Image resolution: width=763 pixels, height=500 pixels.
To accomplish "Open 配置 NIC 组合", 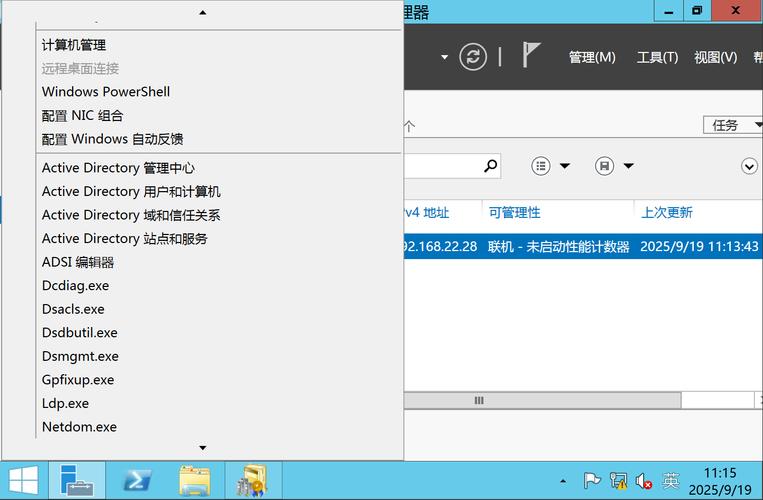I will coord(82,116).
